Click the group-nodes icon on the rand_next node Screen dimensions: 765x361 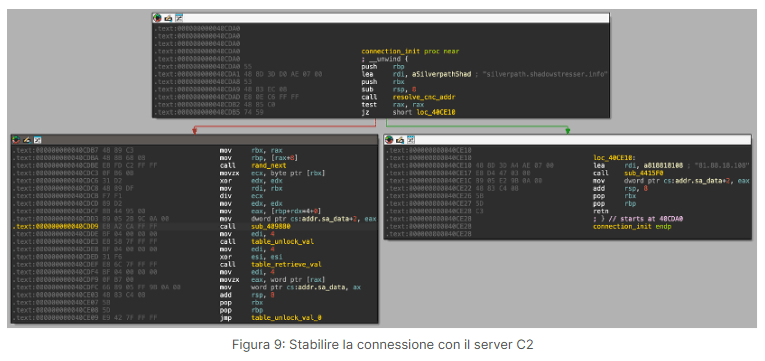pos(38,140)
